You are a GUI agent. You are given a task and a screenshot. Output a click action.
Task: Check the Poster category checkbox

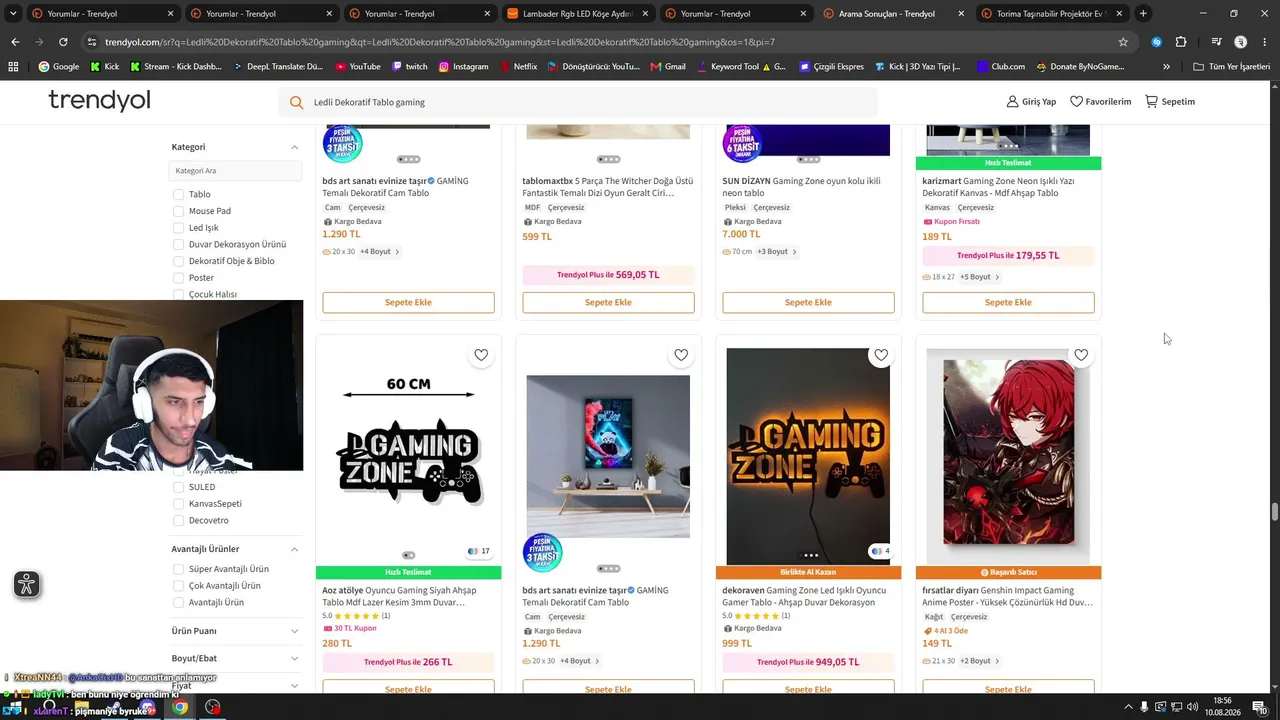pyautogui.click(x=178, y=278)
